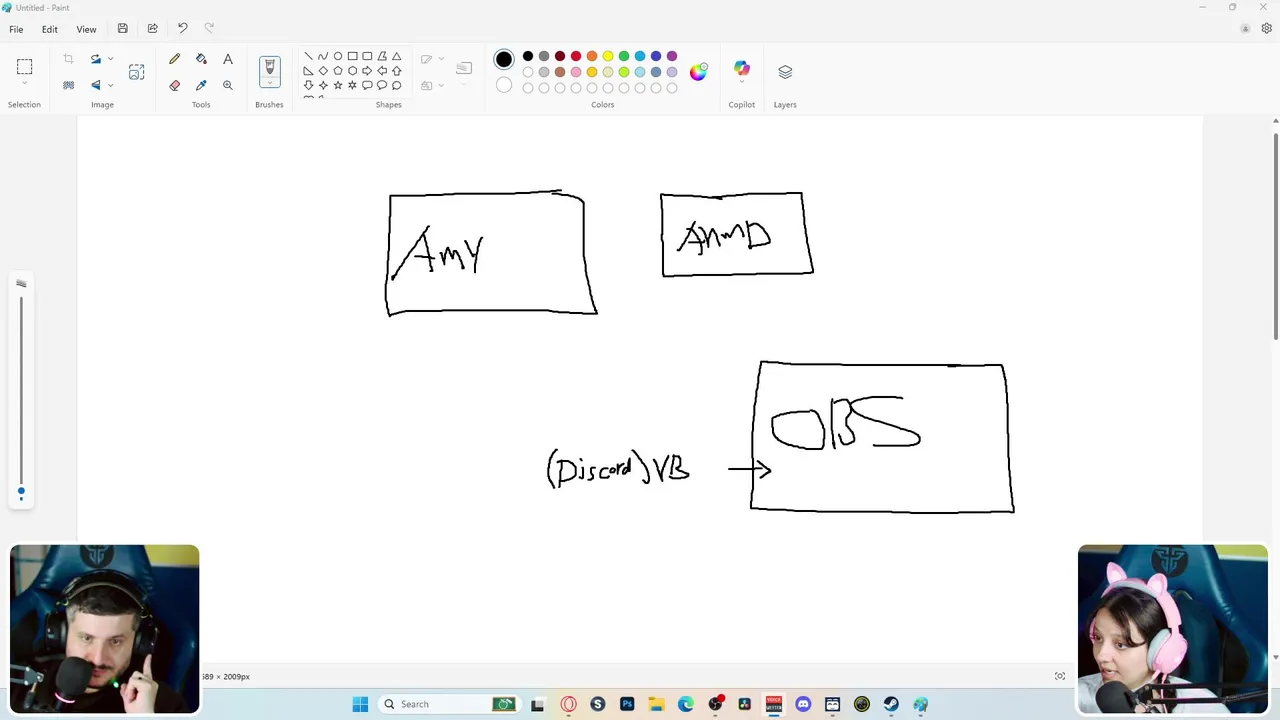The height and width of the screenshot is (720, 1280).
Task: Open Microsoft Edge from the taskbar
Action: (686, 704)
